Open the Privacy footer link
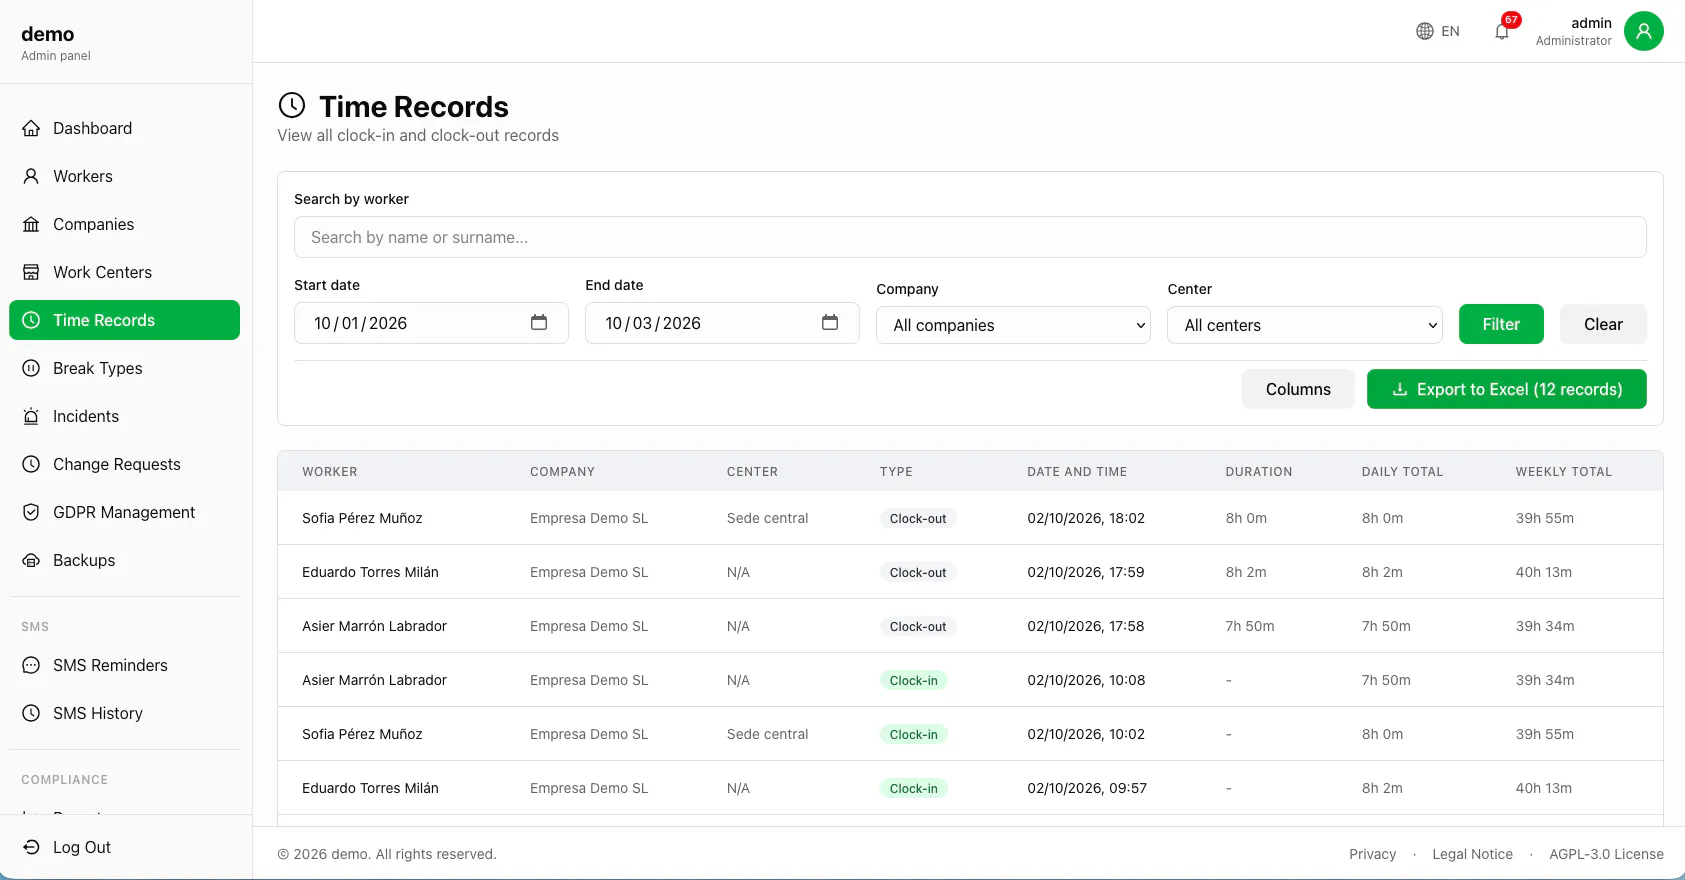 (1372, 854)
